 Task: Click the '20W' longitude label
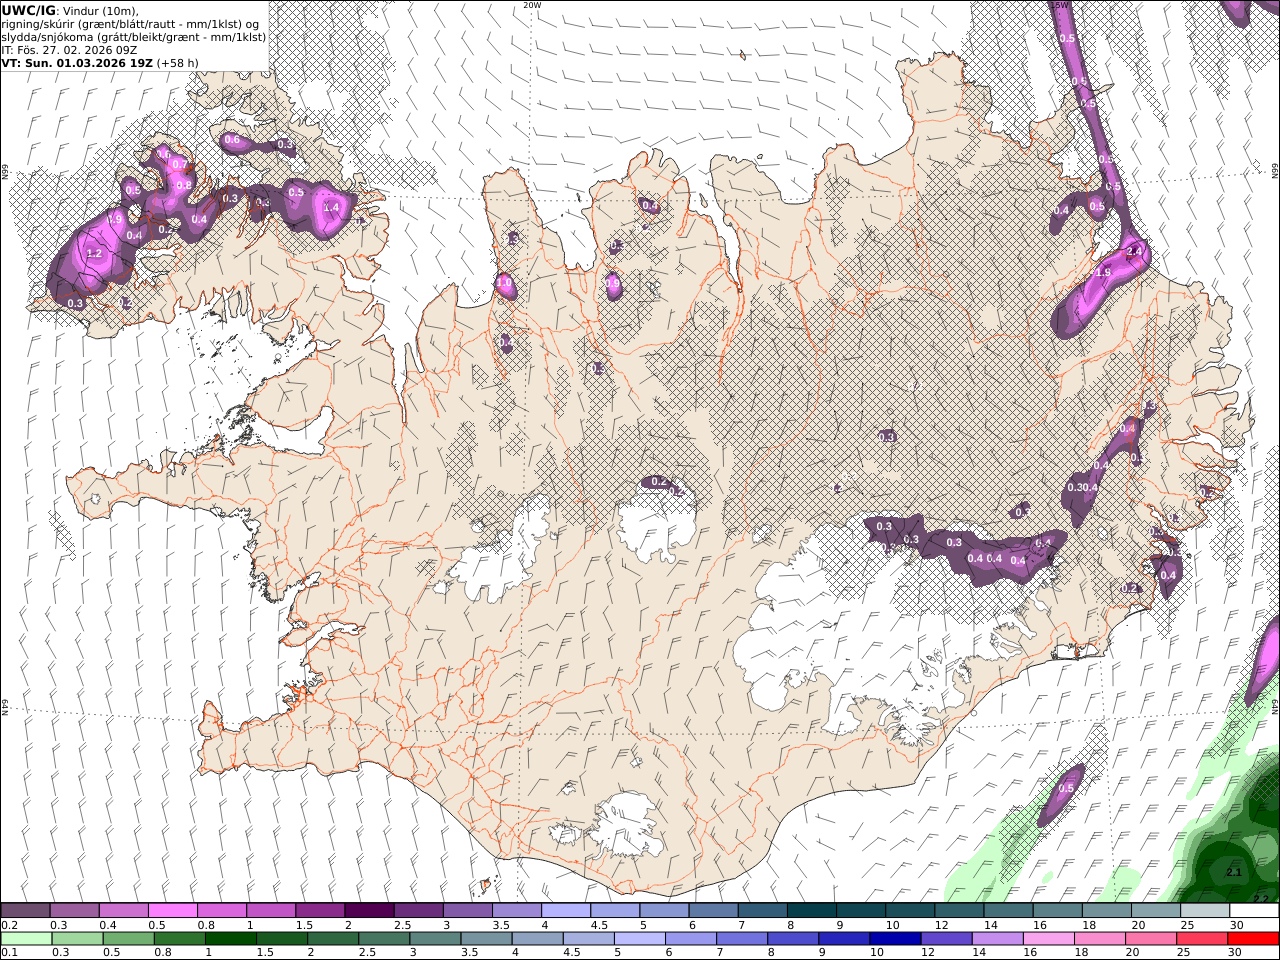[533, 5]
